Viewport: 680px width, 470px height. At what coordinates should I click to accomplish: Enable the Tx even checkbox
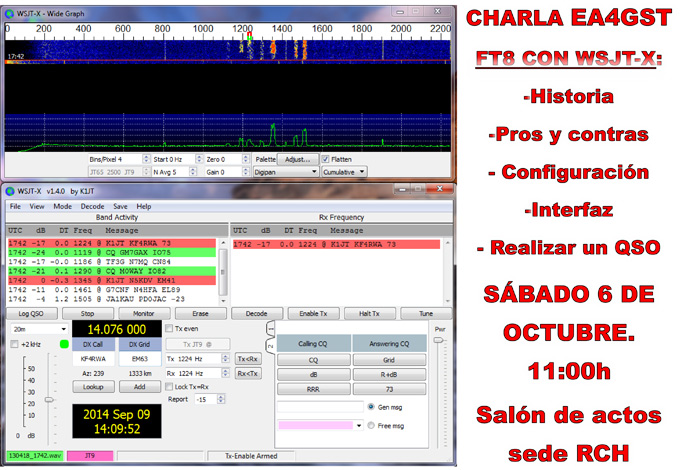pyautogui.click(x=169, y=329)
